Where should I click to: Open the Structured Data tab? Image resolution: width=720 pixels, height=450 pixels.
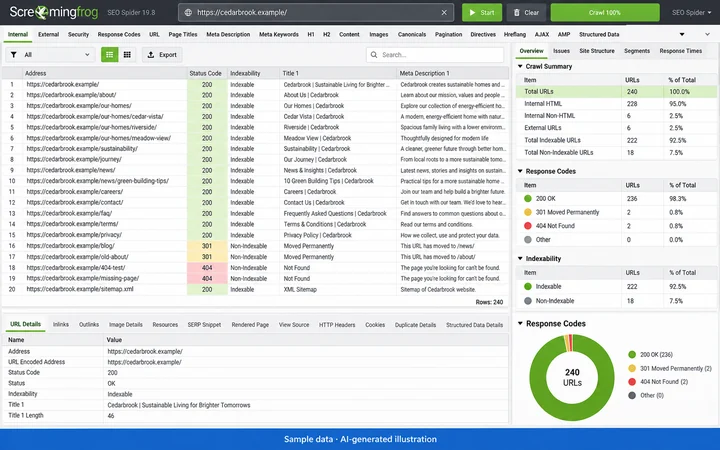click(599, 34)
